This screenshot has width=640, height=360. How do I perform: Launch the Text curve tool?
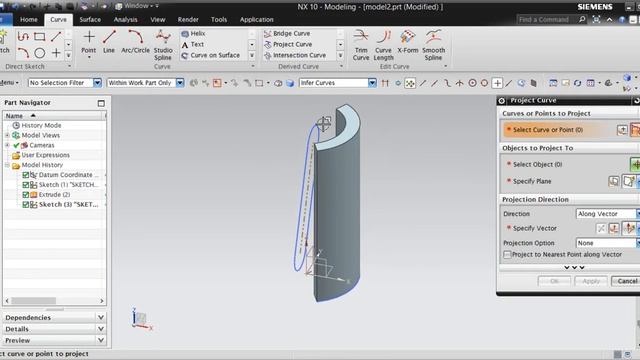[193, 44]
